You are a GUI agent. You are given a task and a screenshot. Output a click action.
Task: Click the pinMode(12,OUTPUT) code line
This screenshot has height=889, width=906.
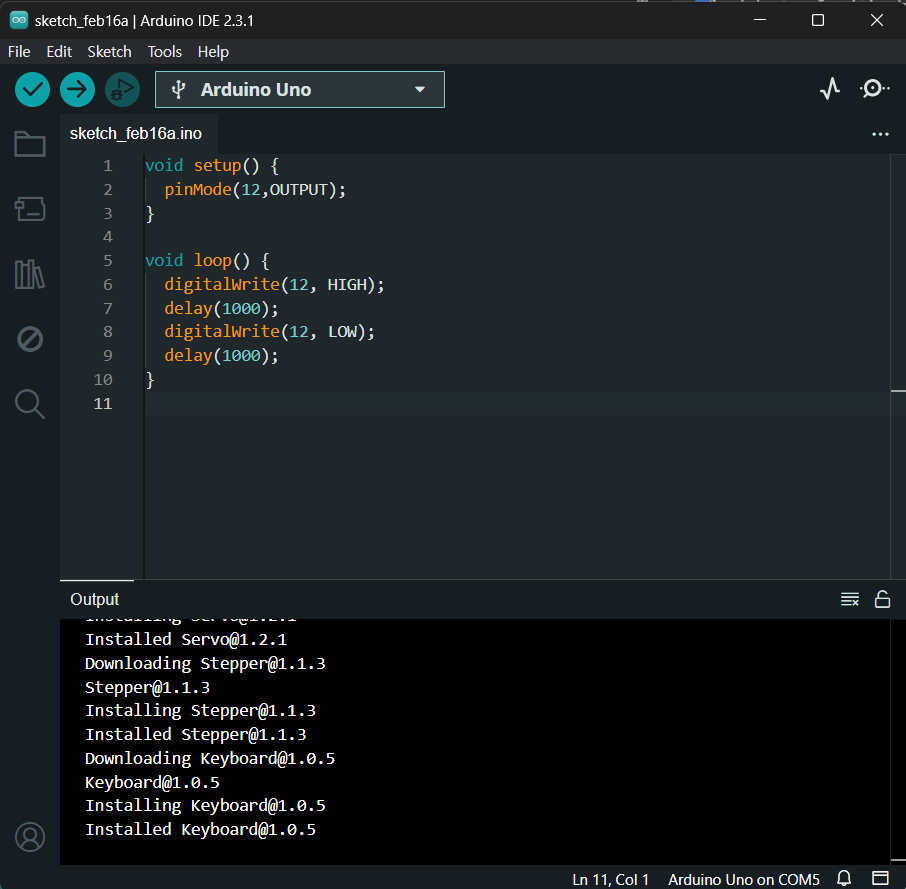click(255, 189)
